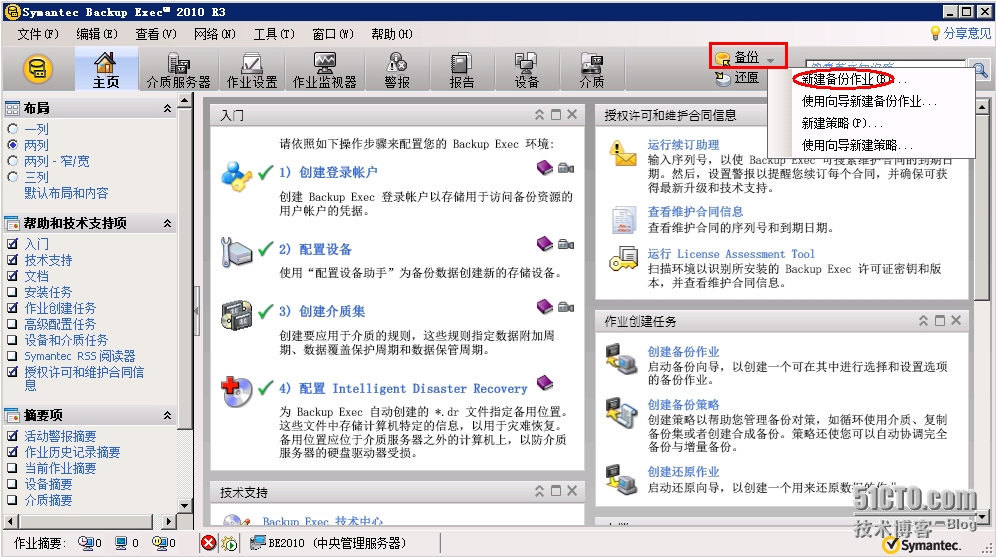Click the 创建备份作业 task icon
996x557 pixels.
[621, 358]
